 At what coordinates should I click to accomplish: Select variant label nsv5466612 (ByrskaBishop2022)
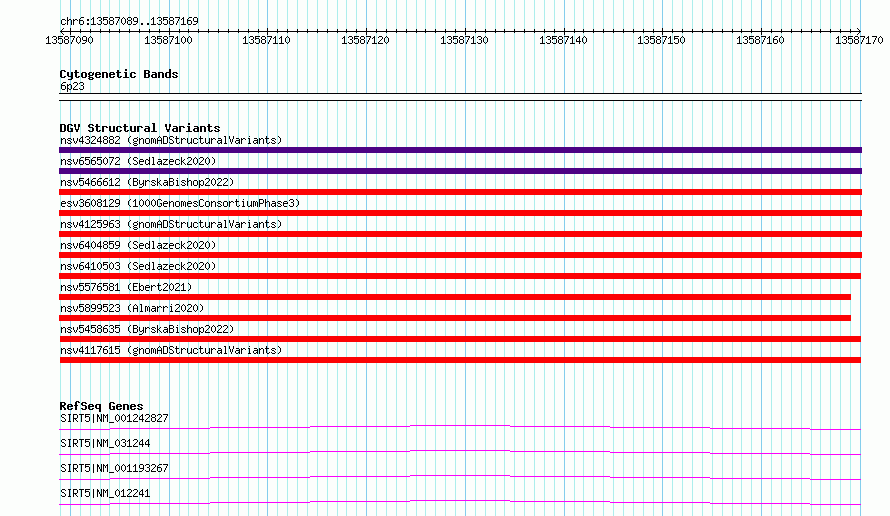click(147, 182)
